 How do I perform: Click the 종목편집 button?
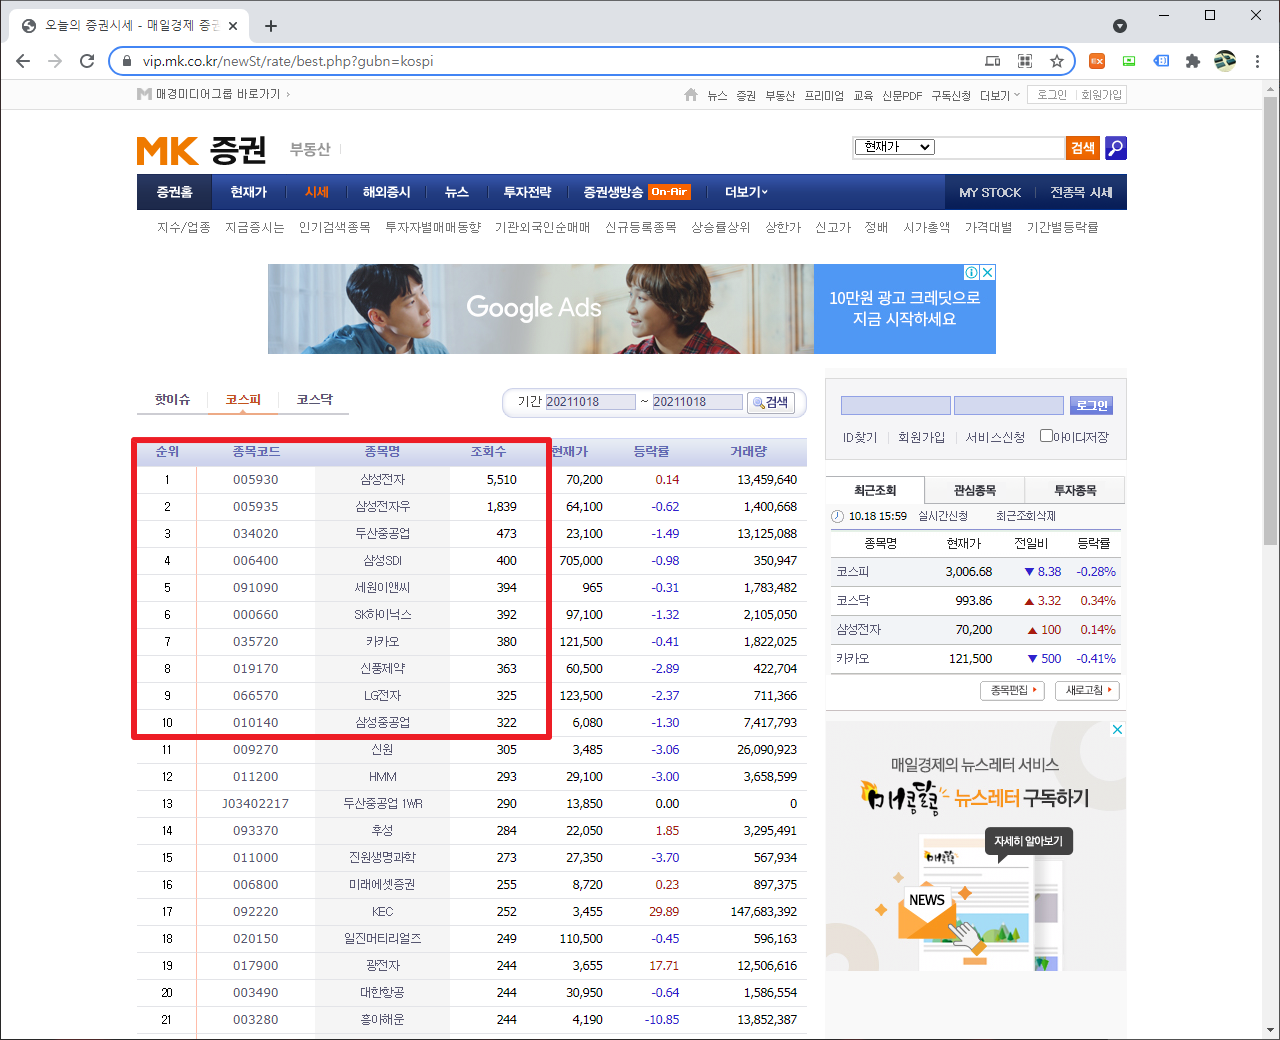click(1012, 690)
